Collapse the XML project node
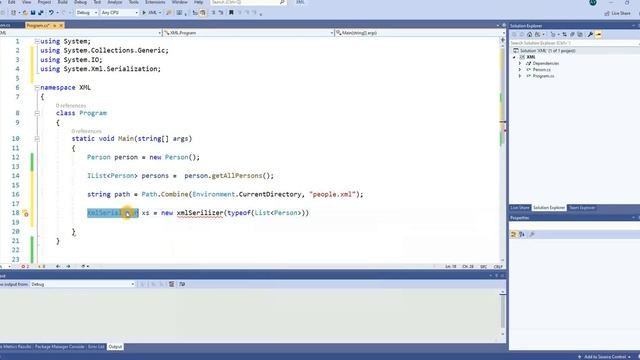The width and height of the screenshot is (640, 360). (514, 57)
